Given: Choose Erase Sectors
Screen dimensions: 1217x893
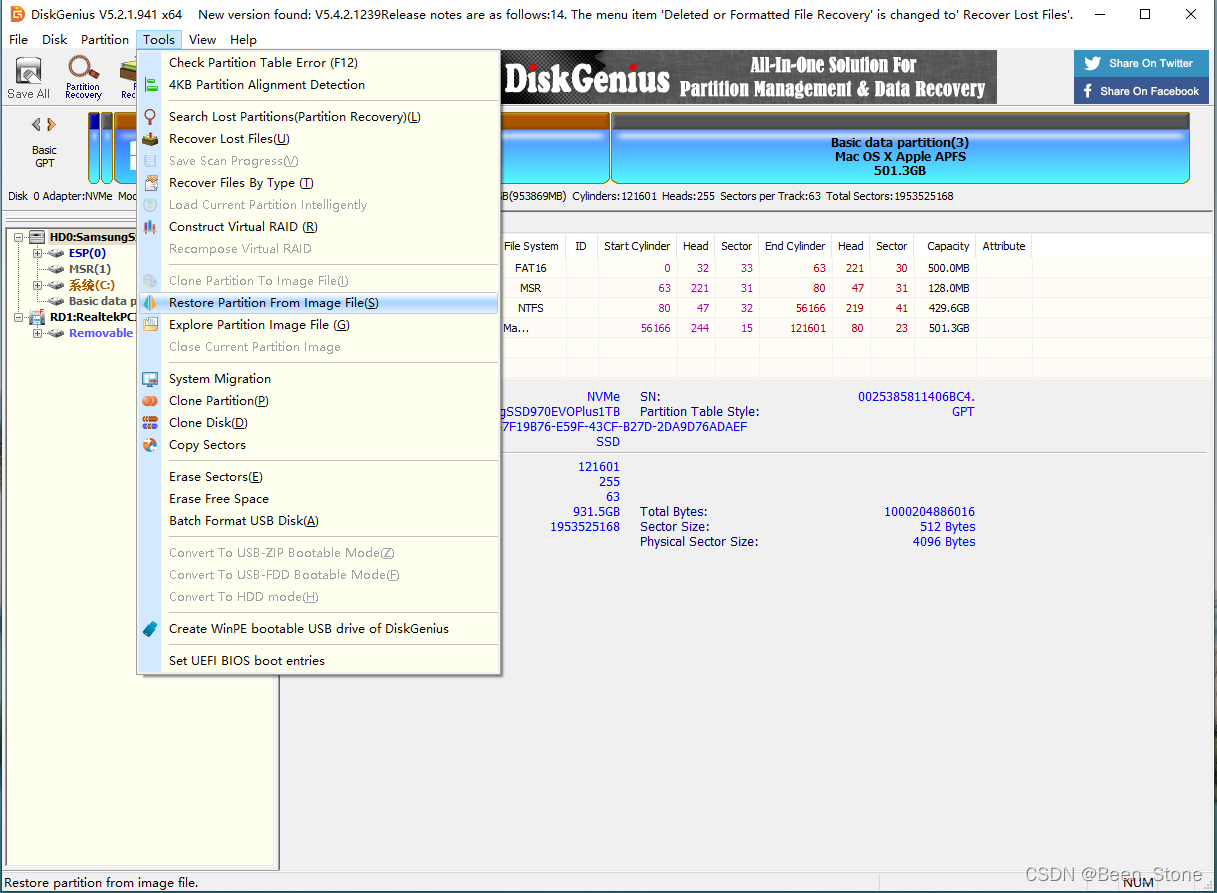Looking at the screenshot, I should coord(318,477).
